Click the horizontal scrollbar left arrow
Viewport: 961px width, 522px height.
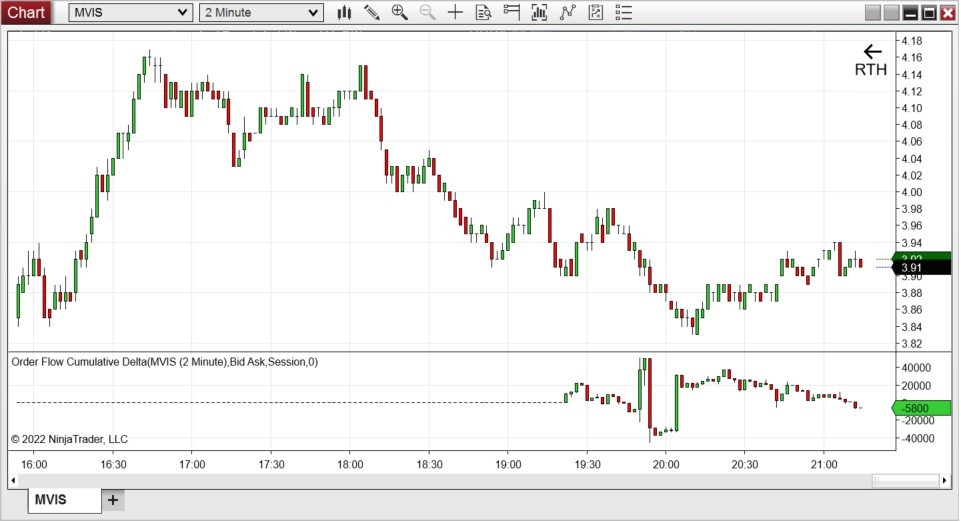tap(13, 480)
